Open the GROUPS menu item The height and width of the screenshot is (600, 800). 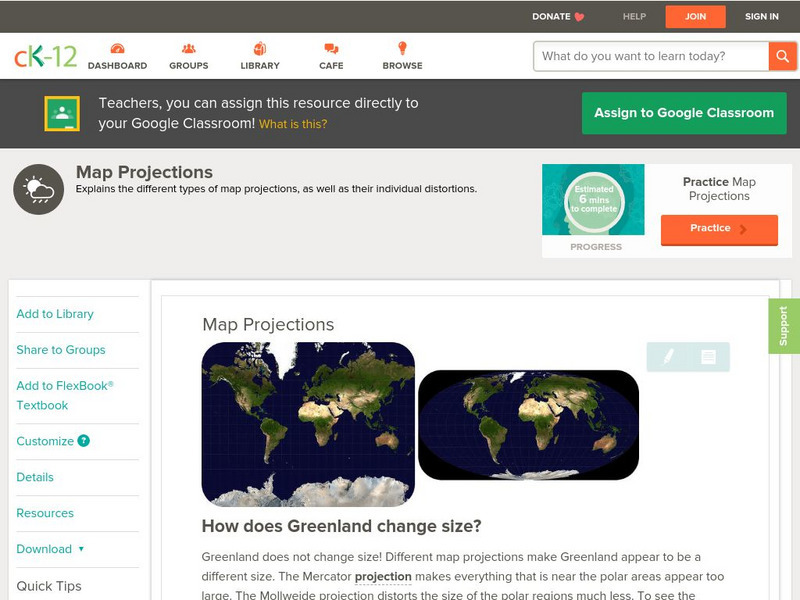(189, 66)
